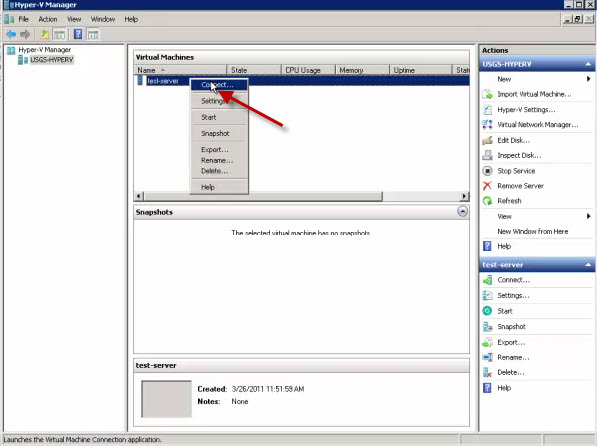Click the test-server VM icon in list

point(140,81)
